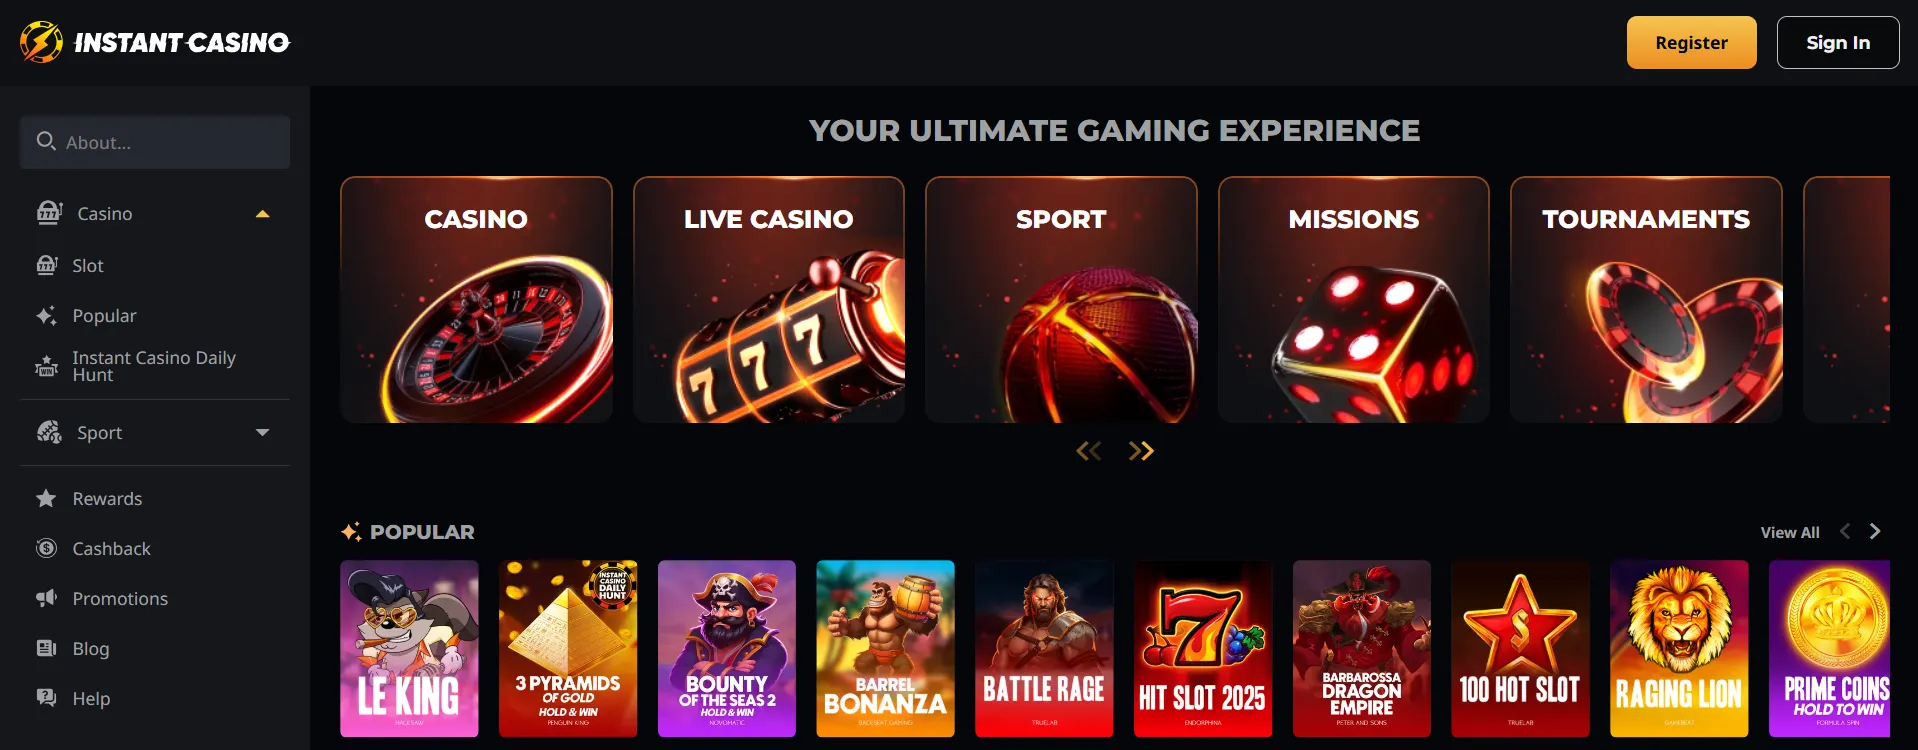Open the Tournaments category card
The image size is (1918, 750).
click(x=1646, y=300)
